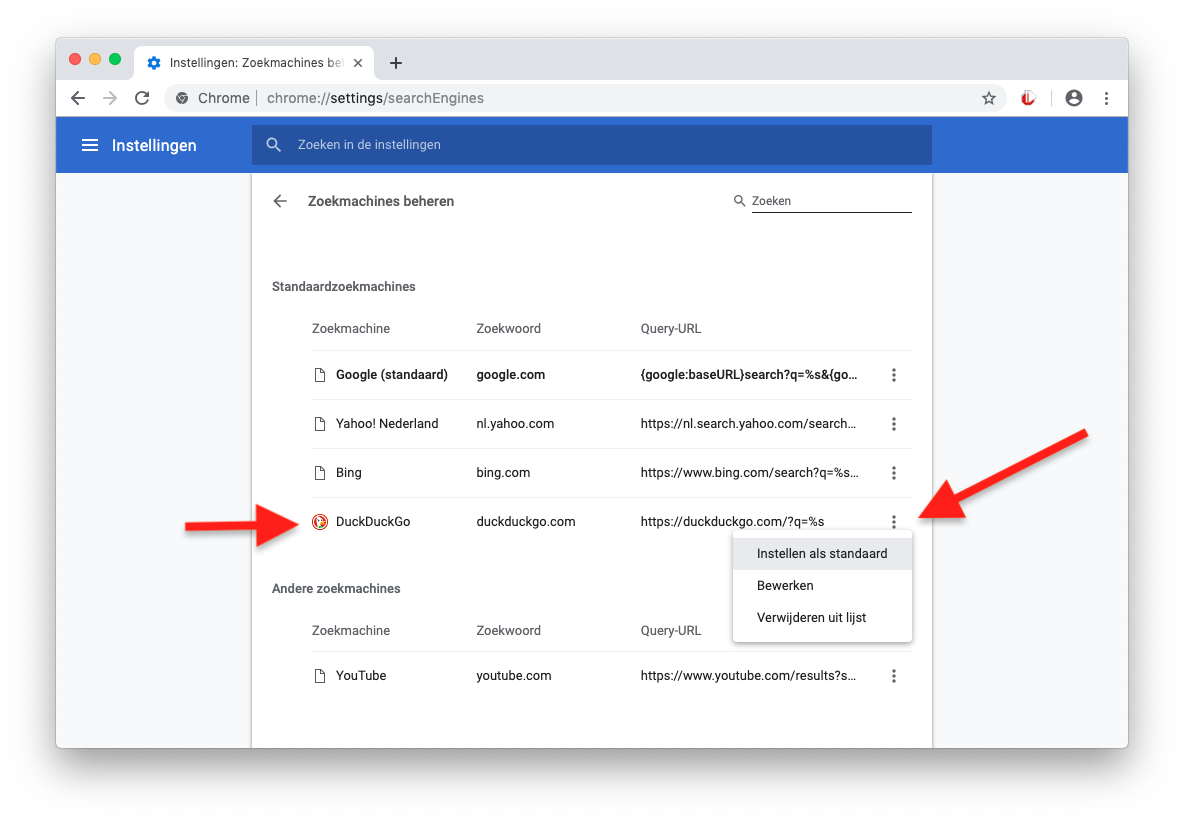Select 'Verwijderen uit lijst' menu entry
The width and height of the screenshot is (1184, 822).
811,618
